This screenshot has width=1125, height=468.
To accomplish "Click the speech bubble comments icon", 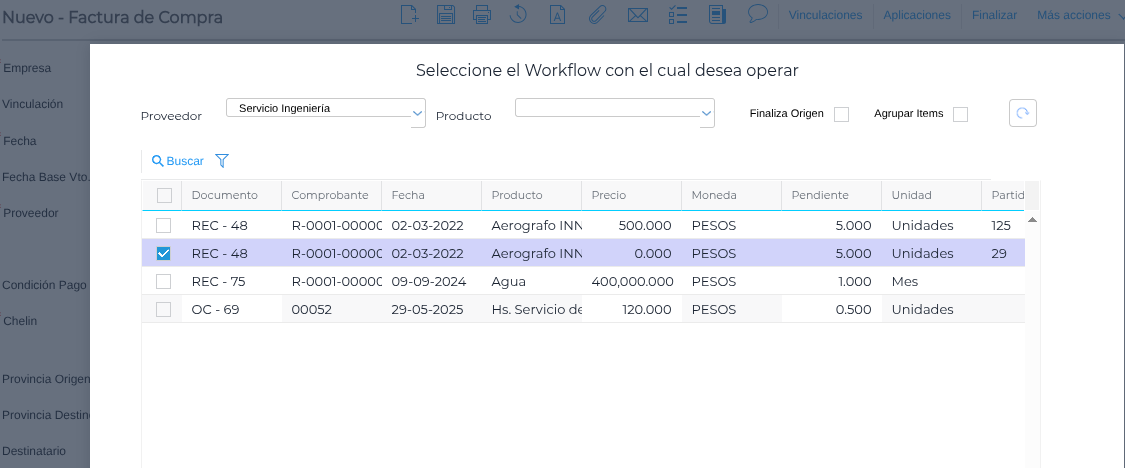I will pyautogui.click(x=758, y=14).
